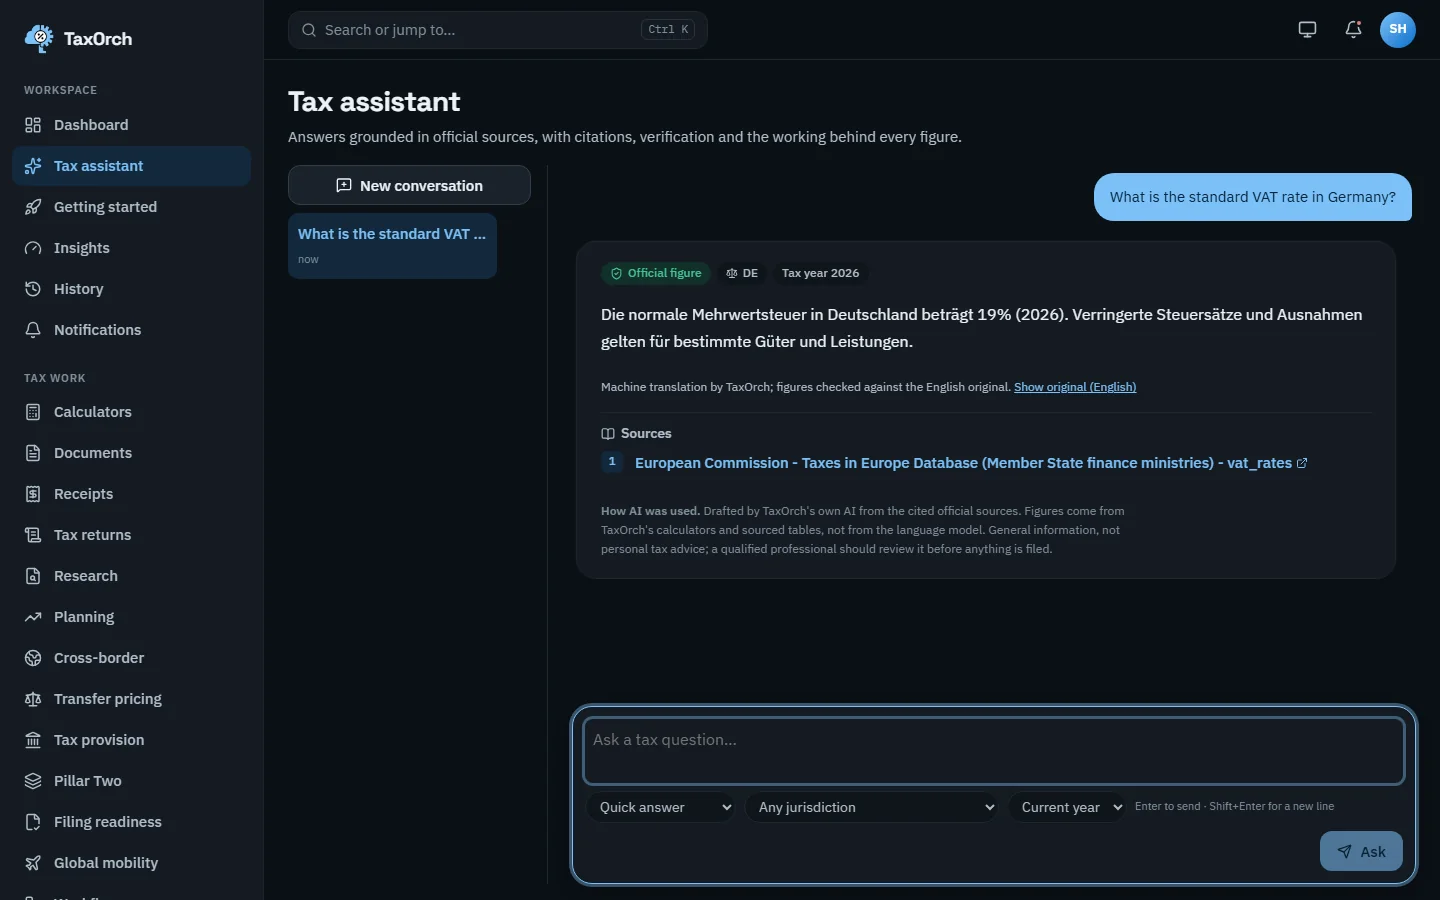1440x900 pixels.
Task: Click the external link icon after vat_rates
Action: coord(1302,463)
